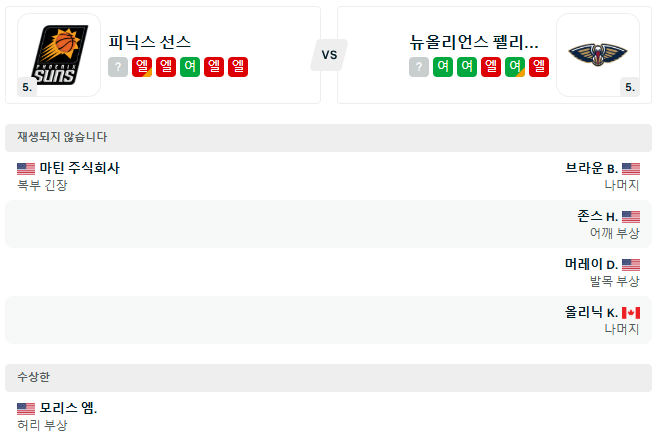This screenshot has width=659, height=440.
Task: Click the Phoenix Suns team logo
Action: (59, 54)
